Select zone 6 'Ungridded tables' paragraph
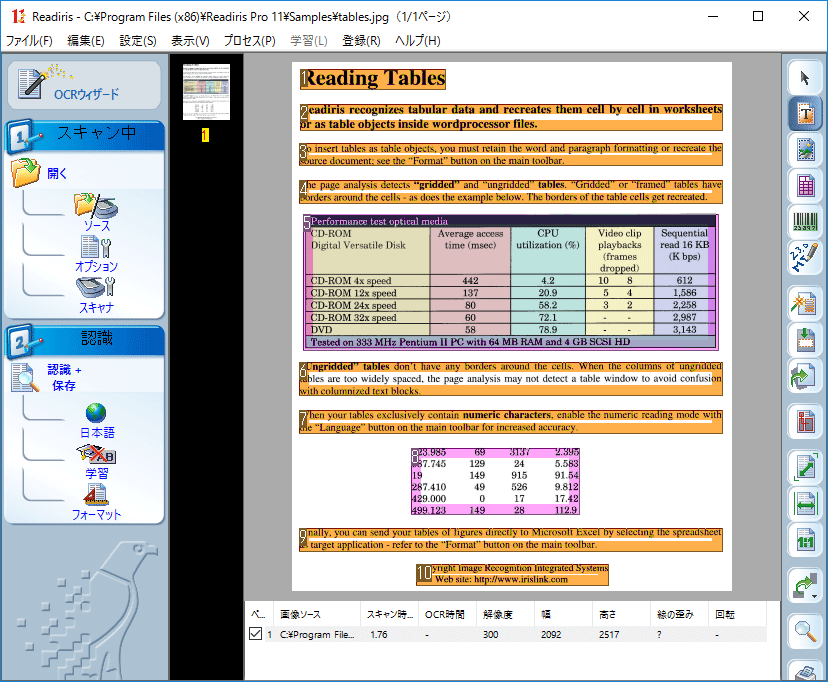This screenshot has height=682, width=828. pos(511,378)
